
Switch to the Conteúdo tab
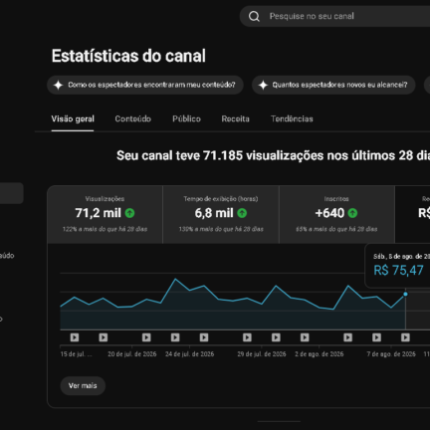(133, 119)
